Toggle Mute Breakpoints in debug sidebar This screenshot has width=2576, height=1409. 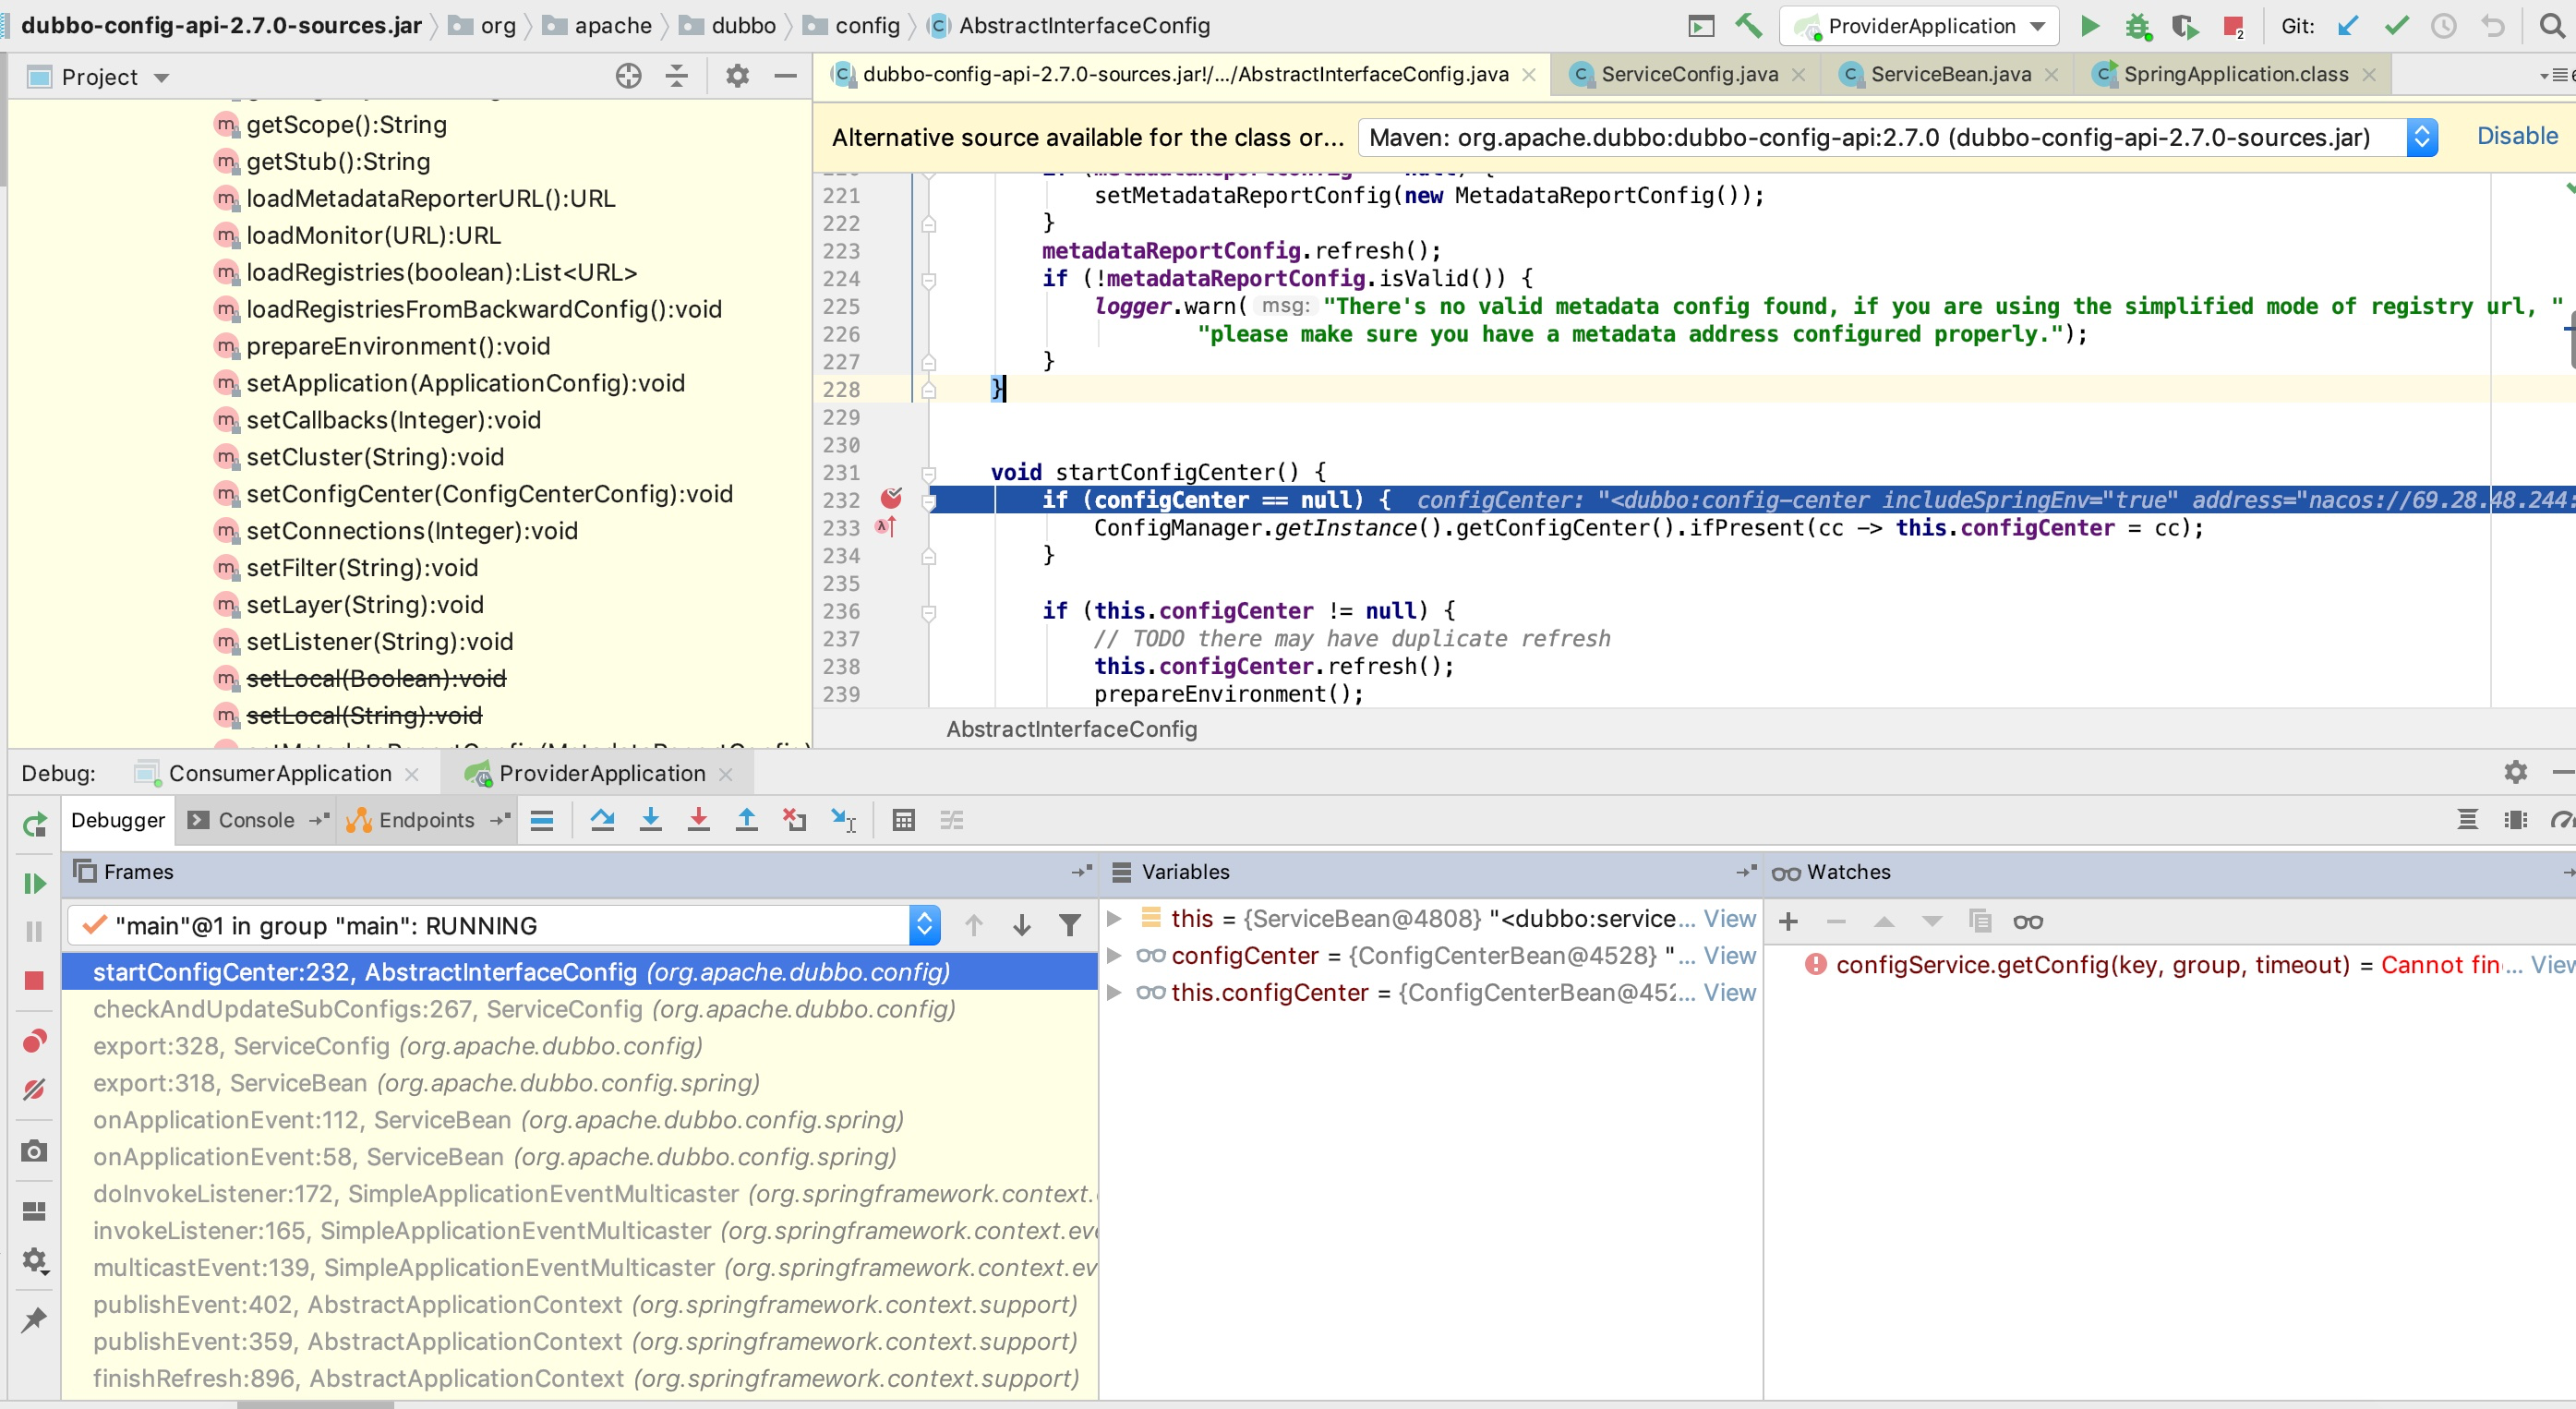point(34,1089)
